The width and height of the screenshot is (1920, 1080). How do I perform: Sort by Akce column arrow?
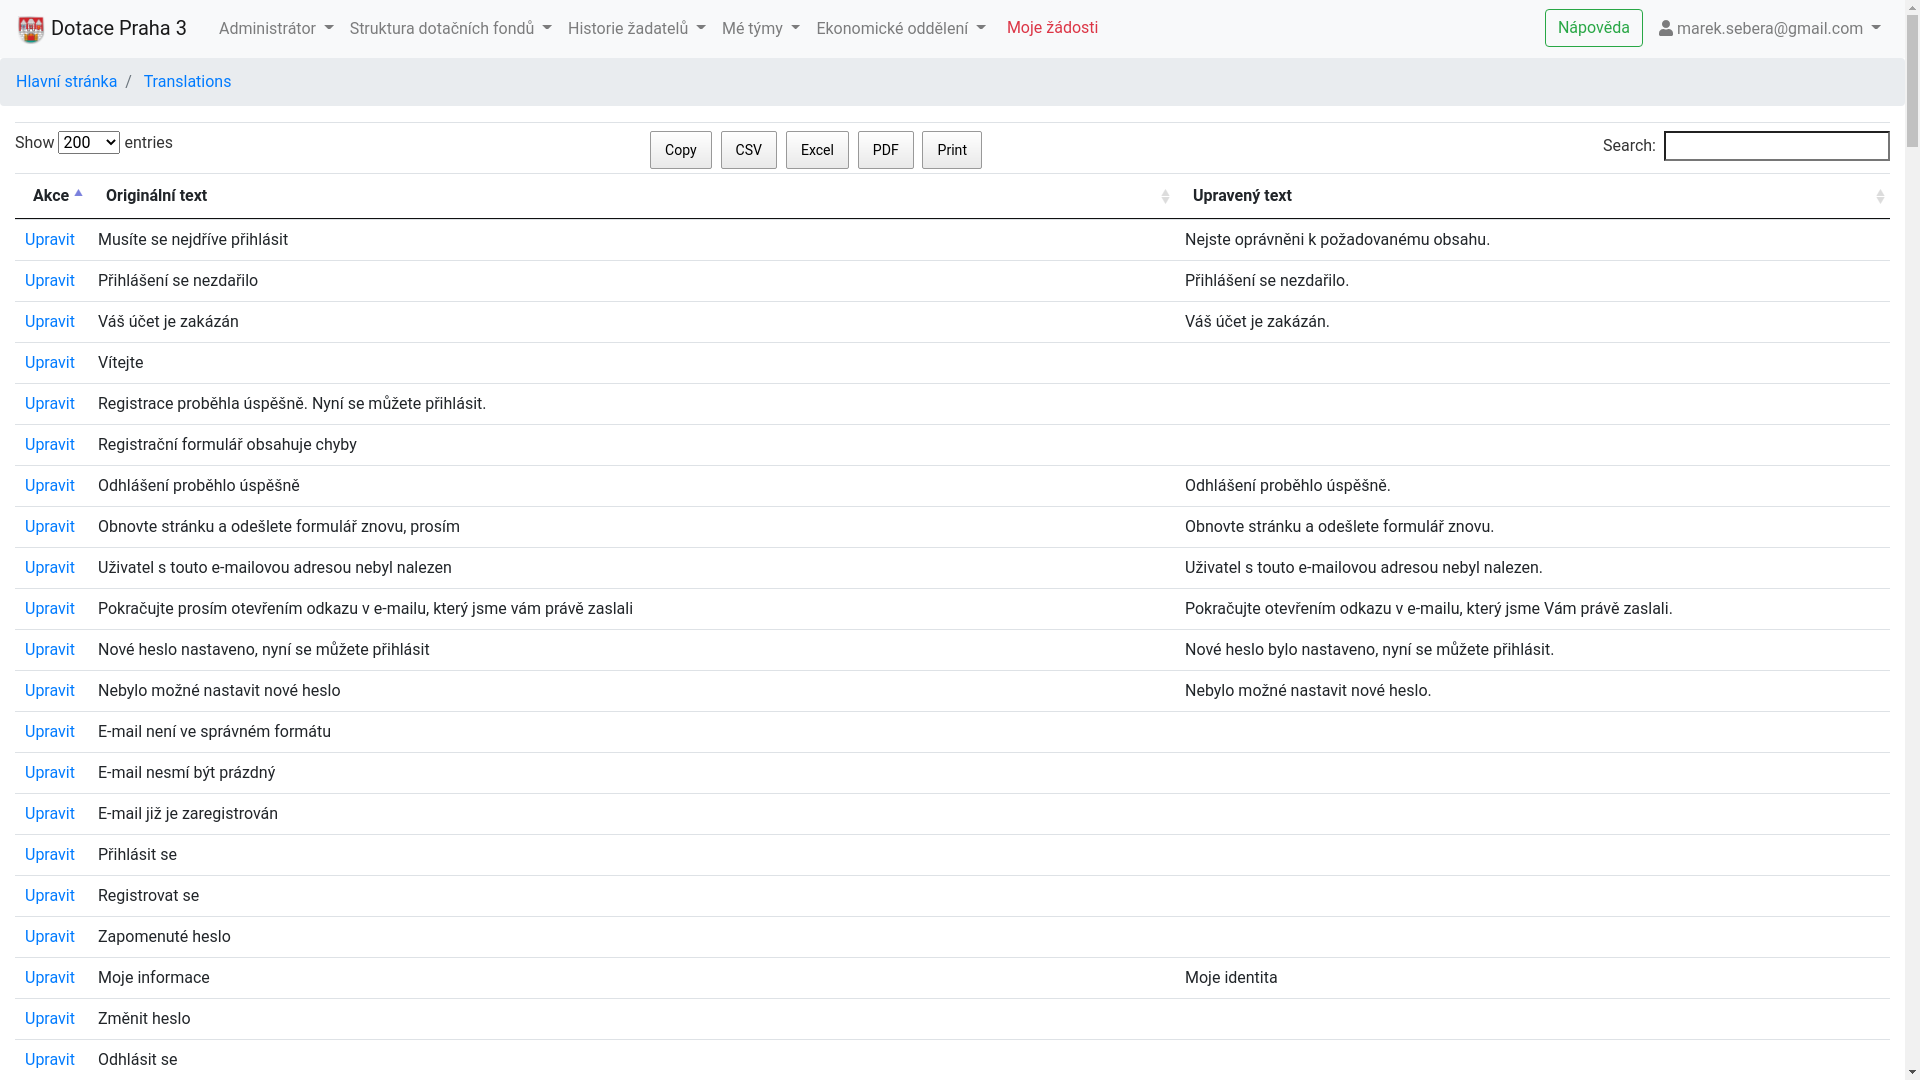(78, 195)
